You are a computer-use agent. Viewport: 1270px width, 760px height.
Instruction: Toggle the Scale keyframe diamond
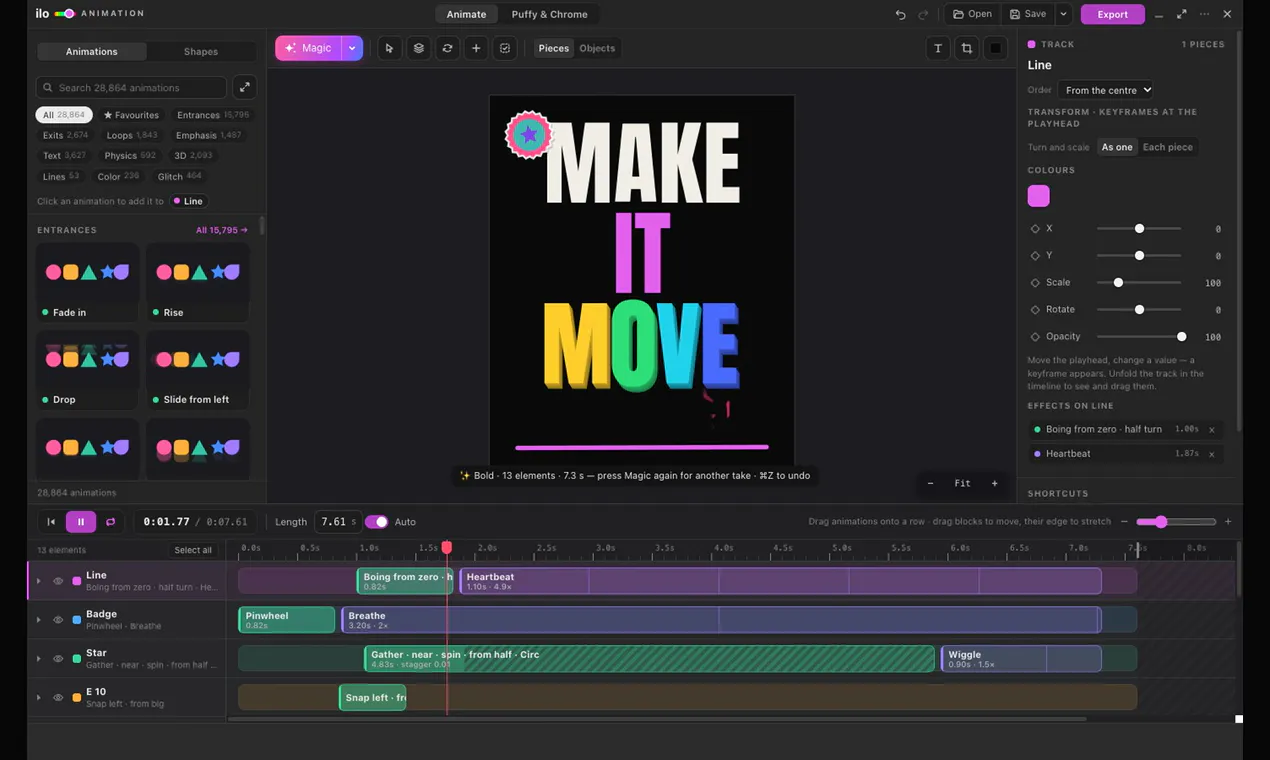(1035, 283)
